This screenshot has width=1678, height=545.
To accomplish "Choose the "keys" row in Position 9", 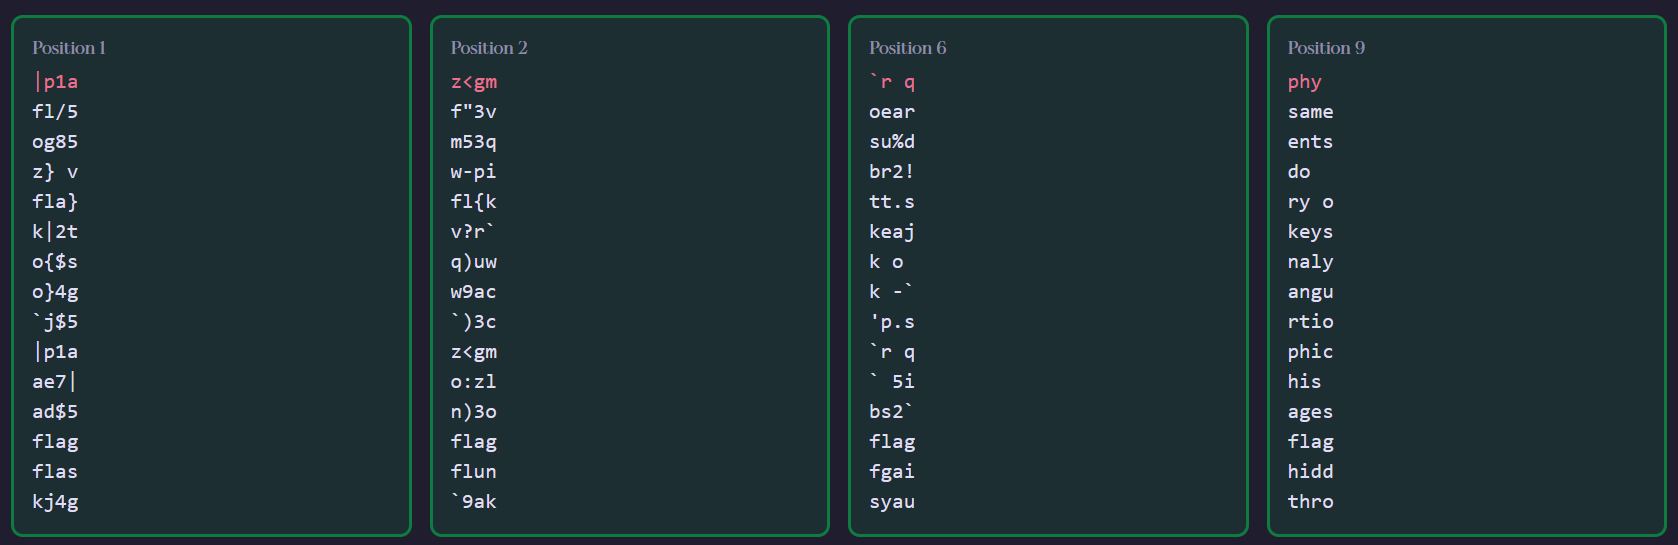I will 1310,232.
